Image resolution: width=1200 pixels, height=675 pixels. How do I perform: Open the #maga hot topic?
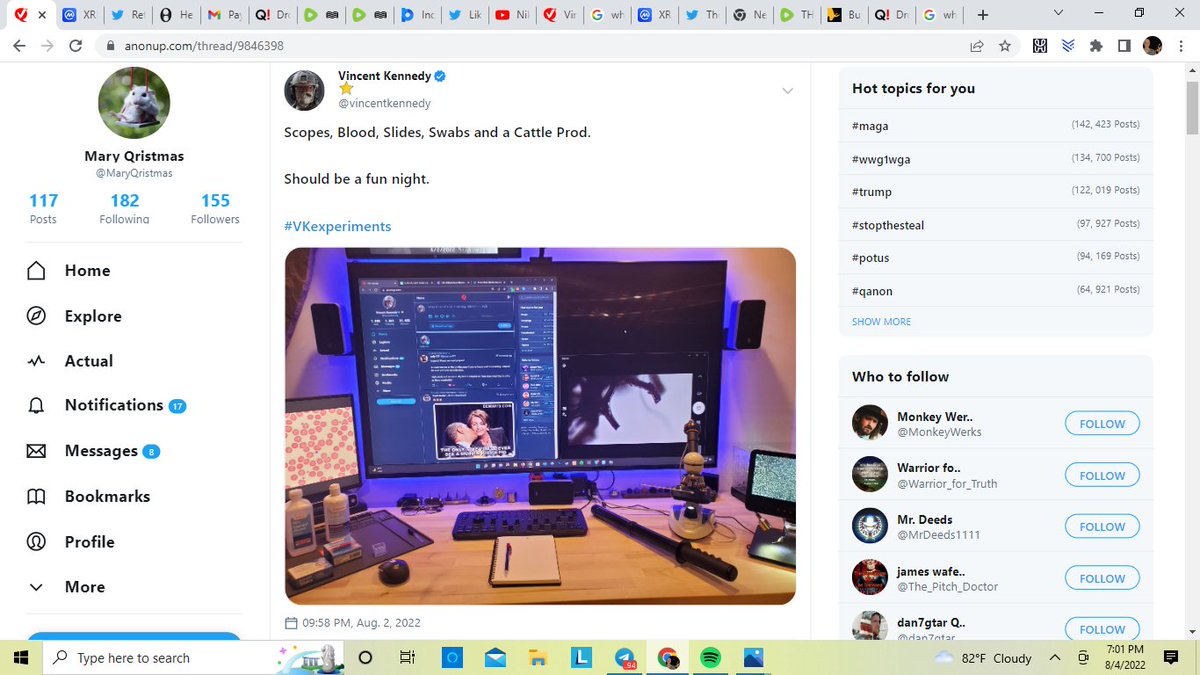point(870,126)
